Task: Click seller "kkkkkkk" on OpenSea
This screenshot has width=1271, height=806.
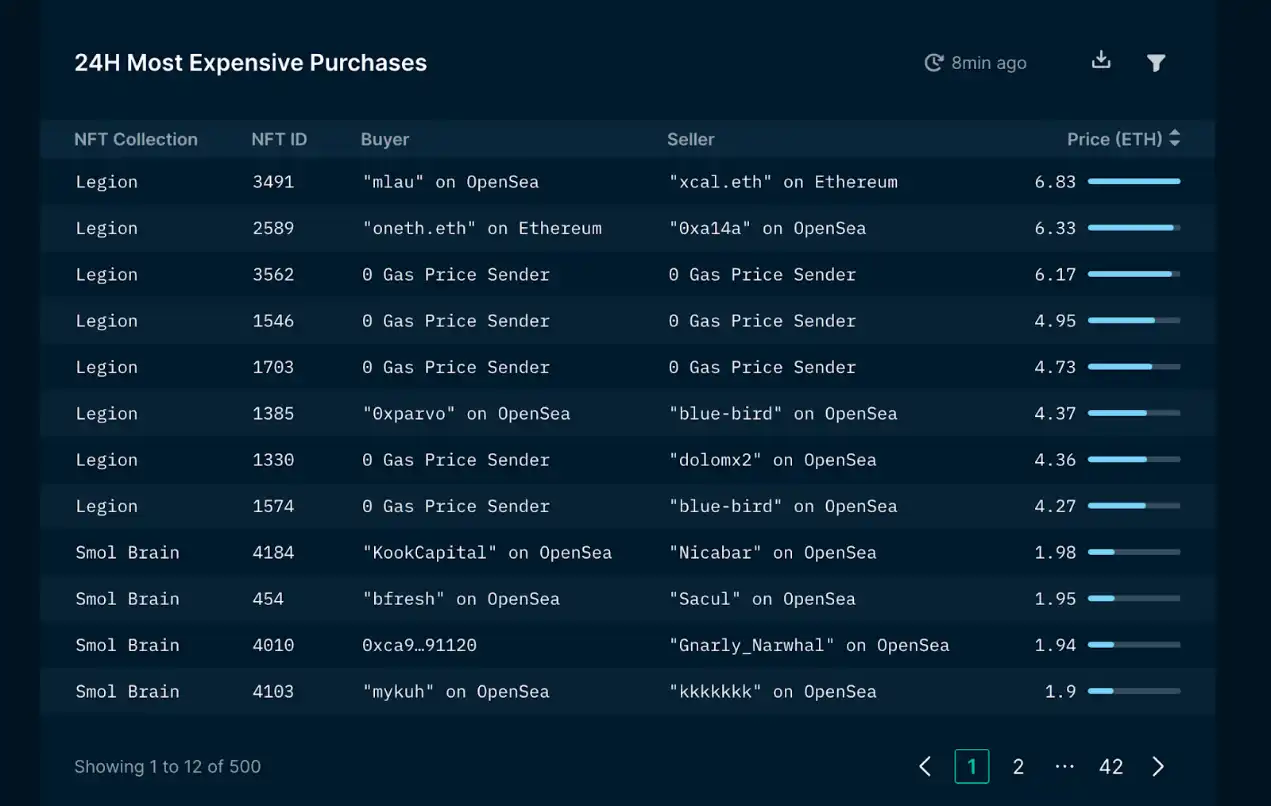Action: click(772, 691)
